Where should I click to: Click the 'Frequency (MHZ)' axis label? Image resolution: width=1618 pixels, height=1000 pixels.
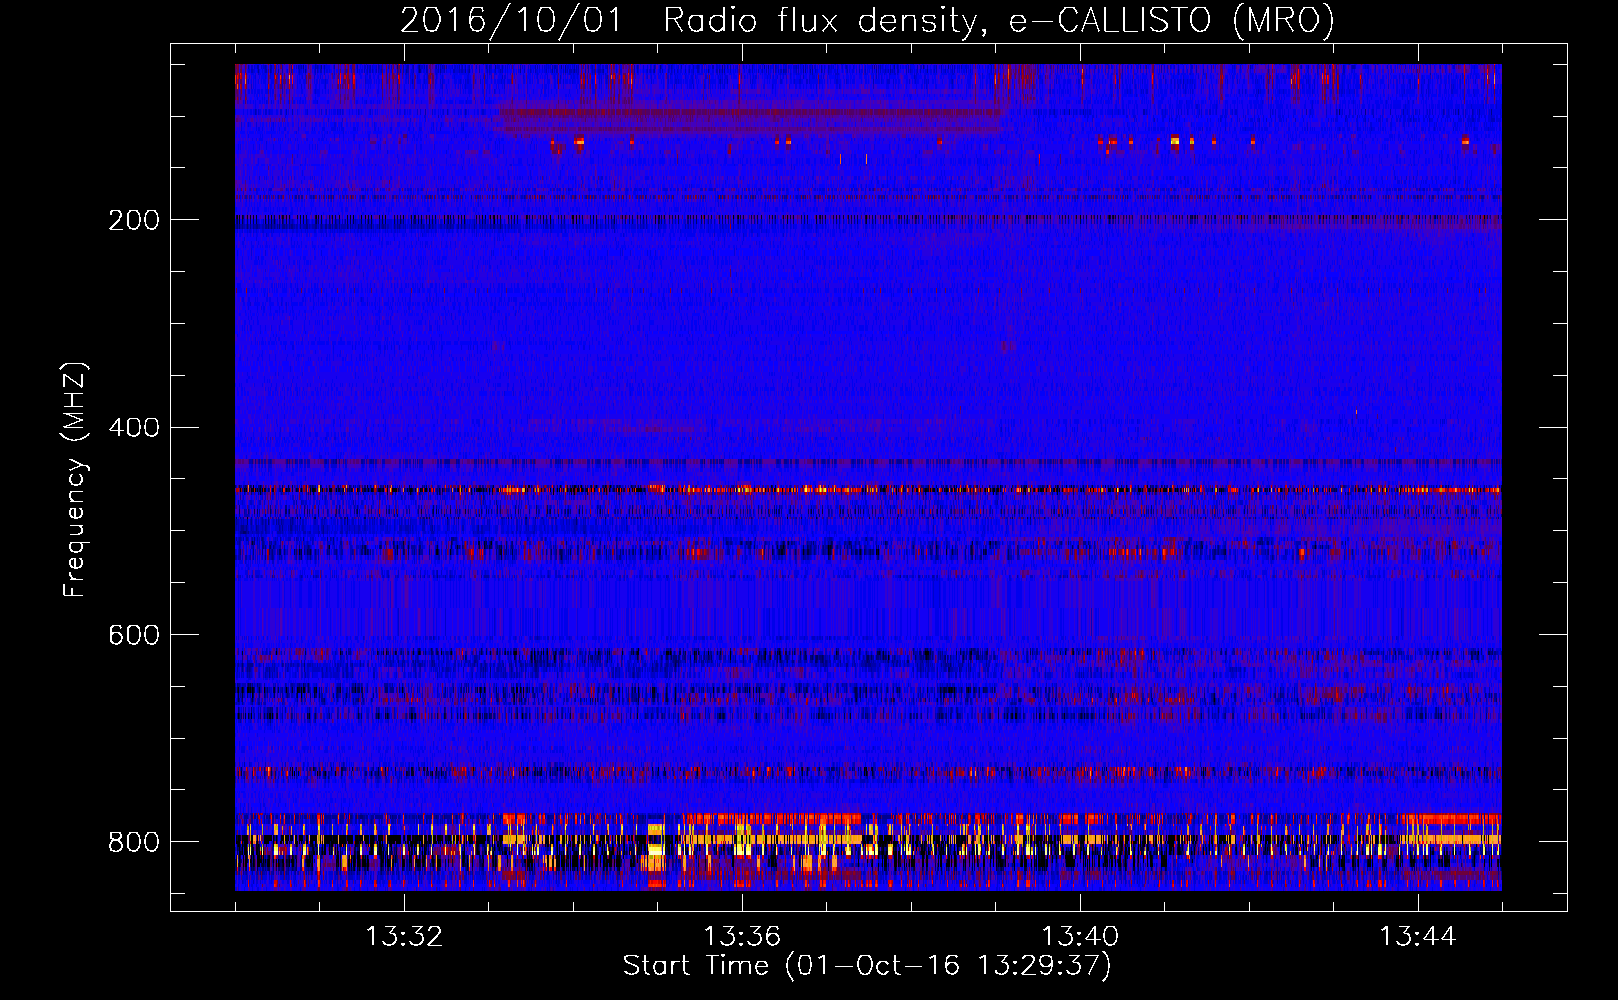coord(75,479)
